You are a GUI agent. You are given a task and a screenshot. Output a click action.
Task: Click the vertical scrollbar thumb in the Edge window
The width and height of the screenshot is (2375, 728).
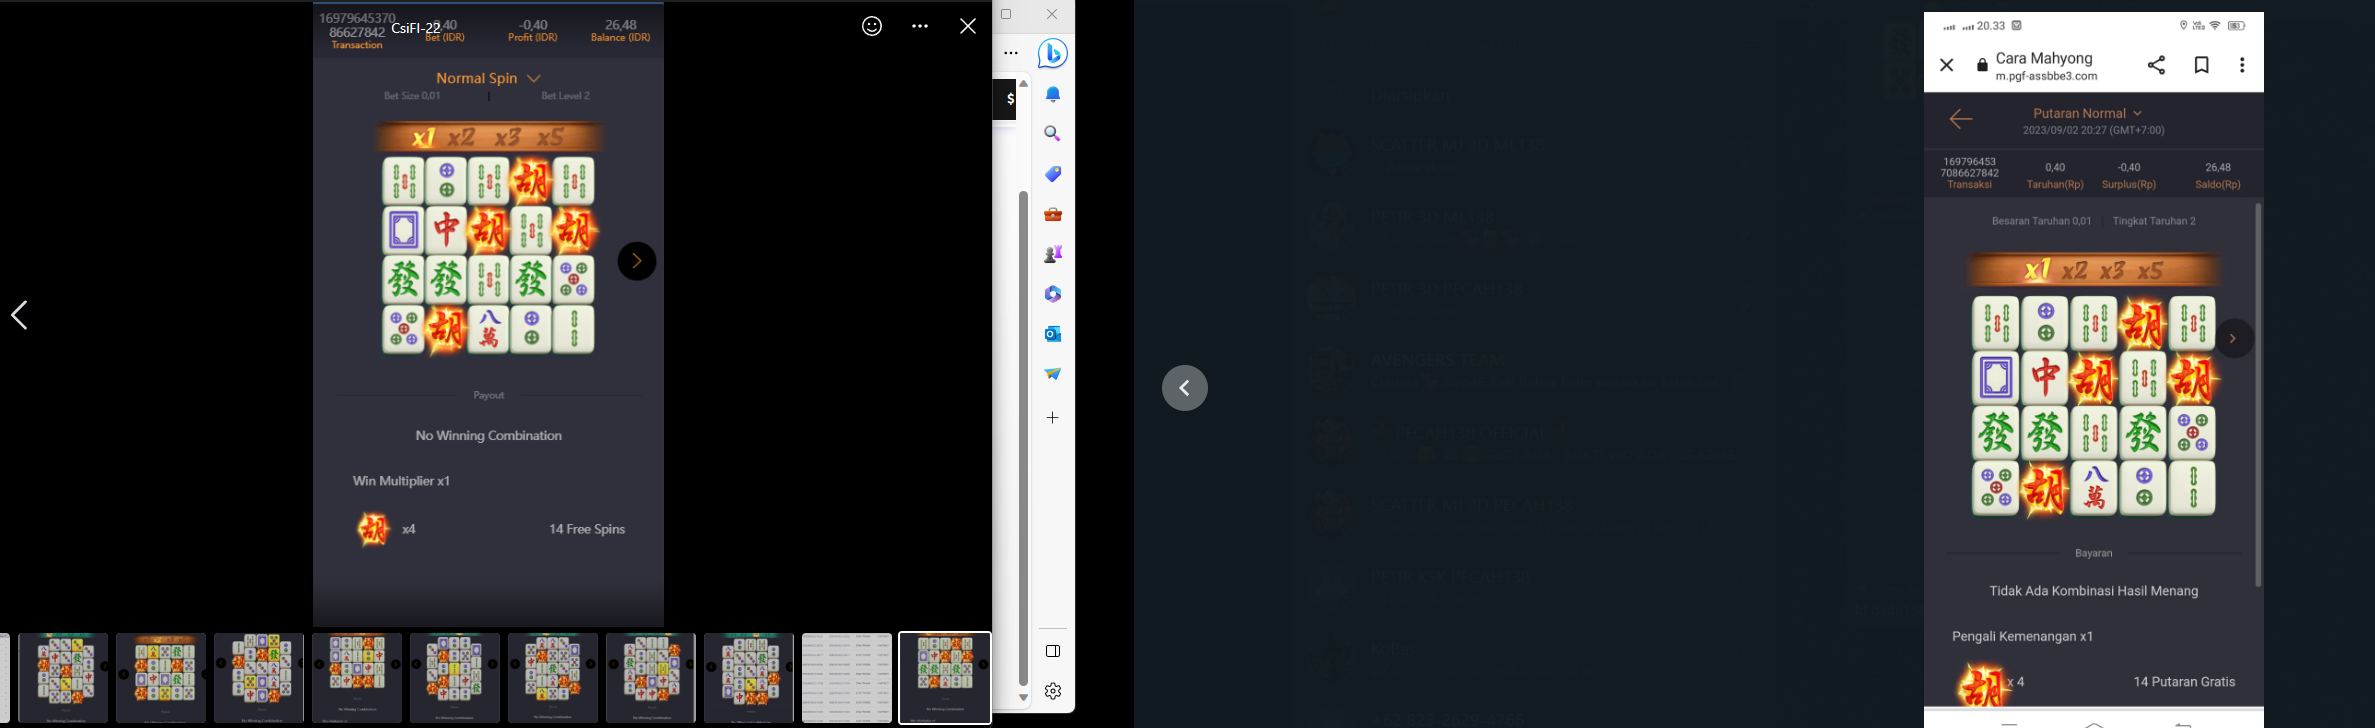coord(1024,438)
